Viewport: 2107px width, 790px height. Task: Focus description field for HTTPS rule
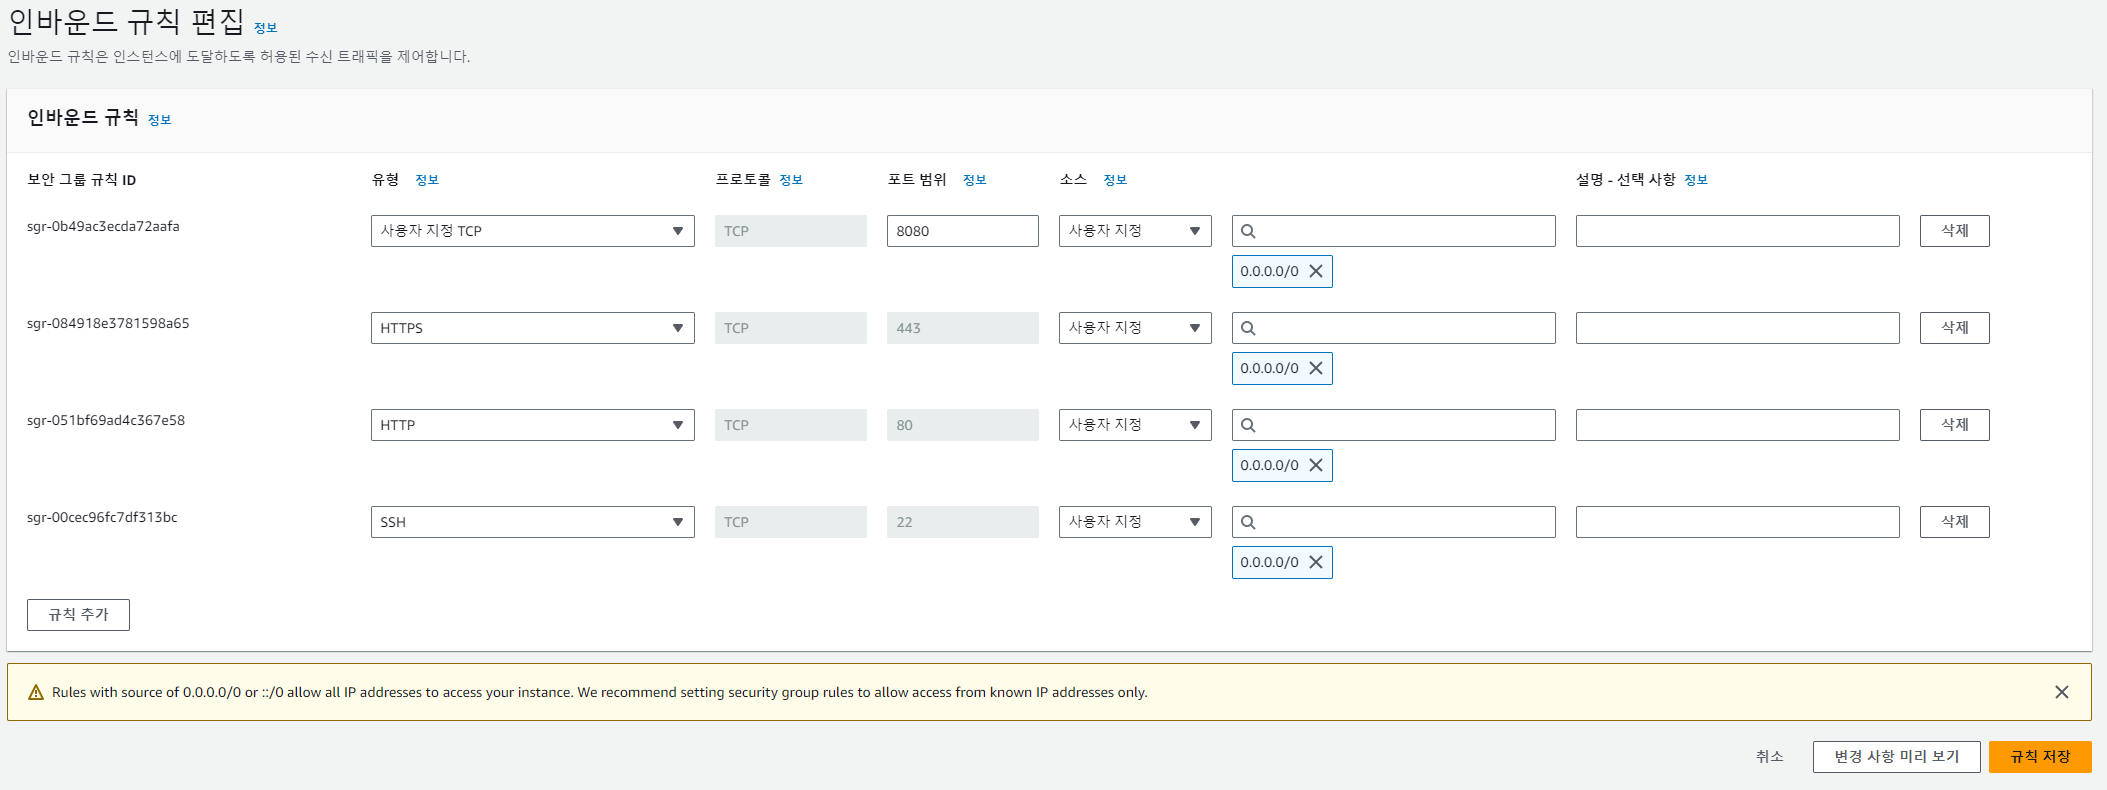pyautogui.click(x=1737, y=328)
